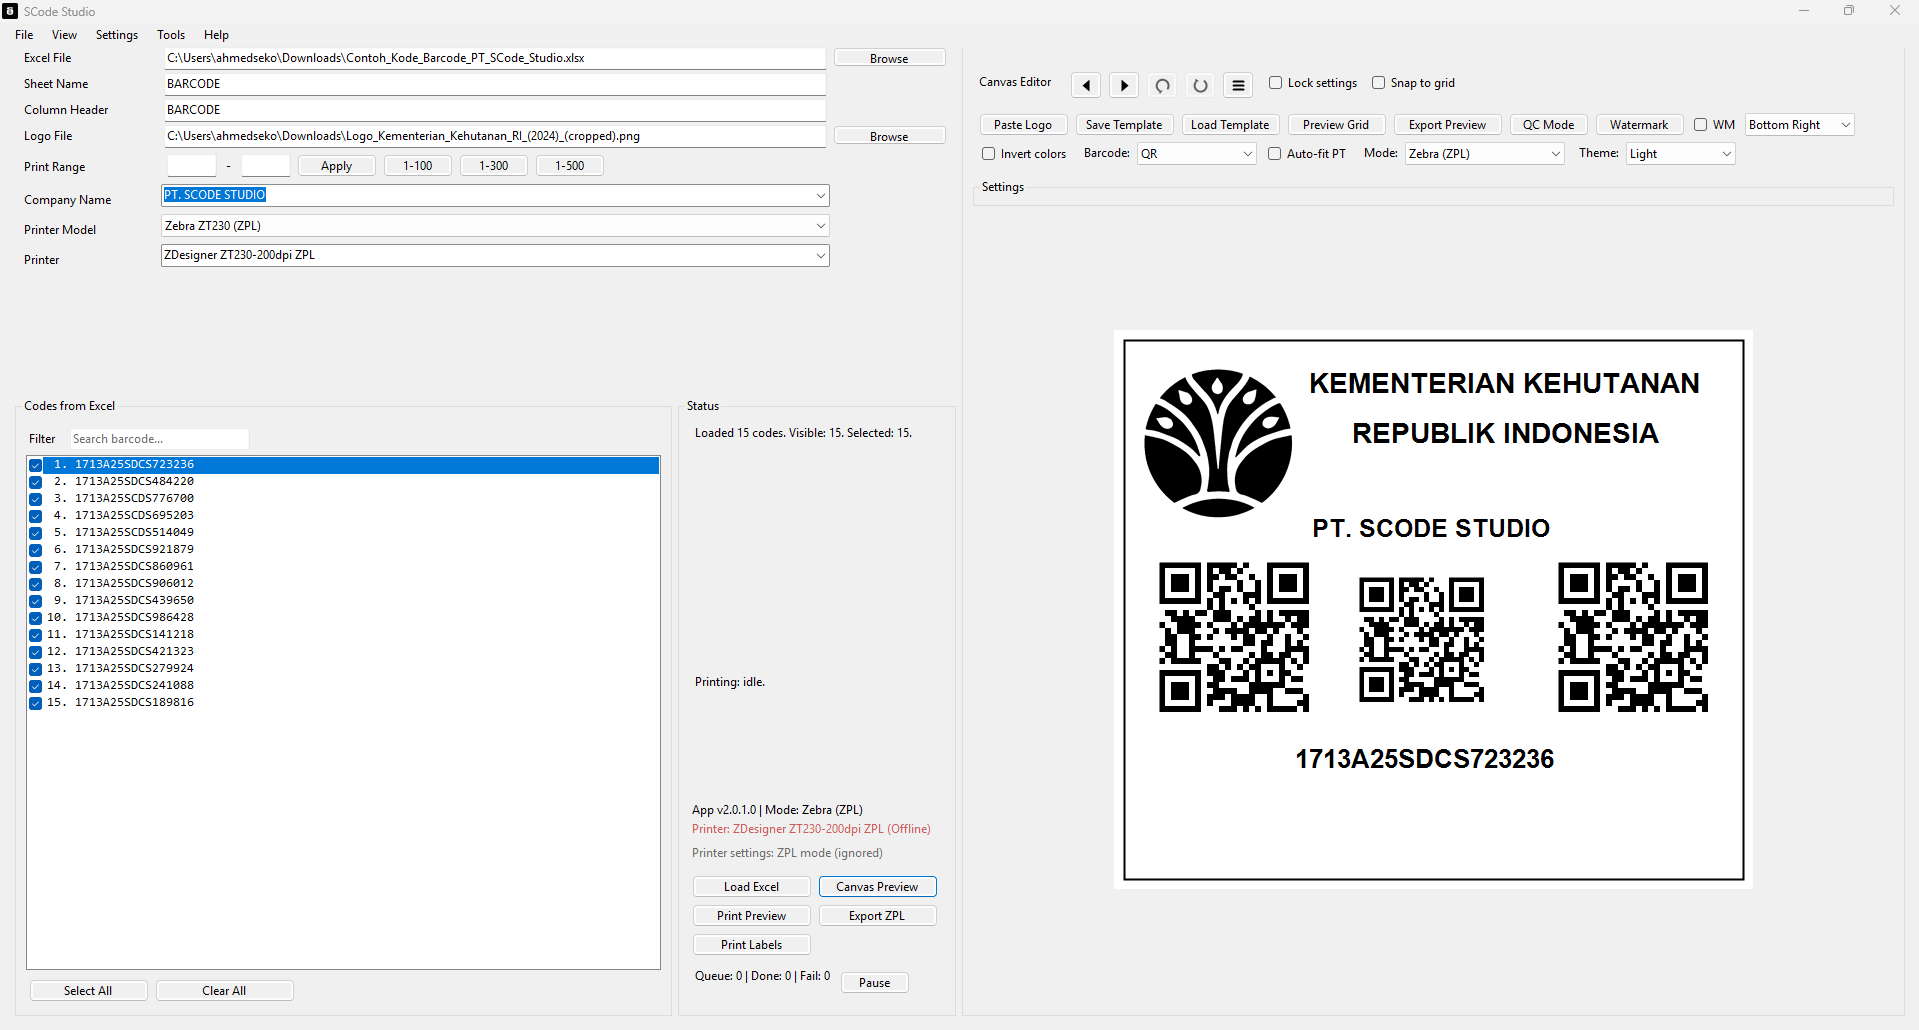The width and height of the screenshot is (1919, 1030).
Task: Select the 1-300 print range preset
Action: click(493, 166)
